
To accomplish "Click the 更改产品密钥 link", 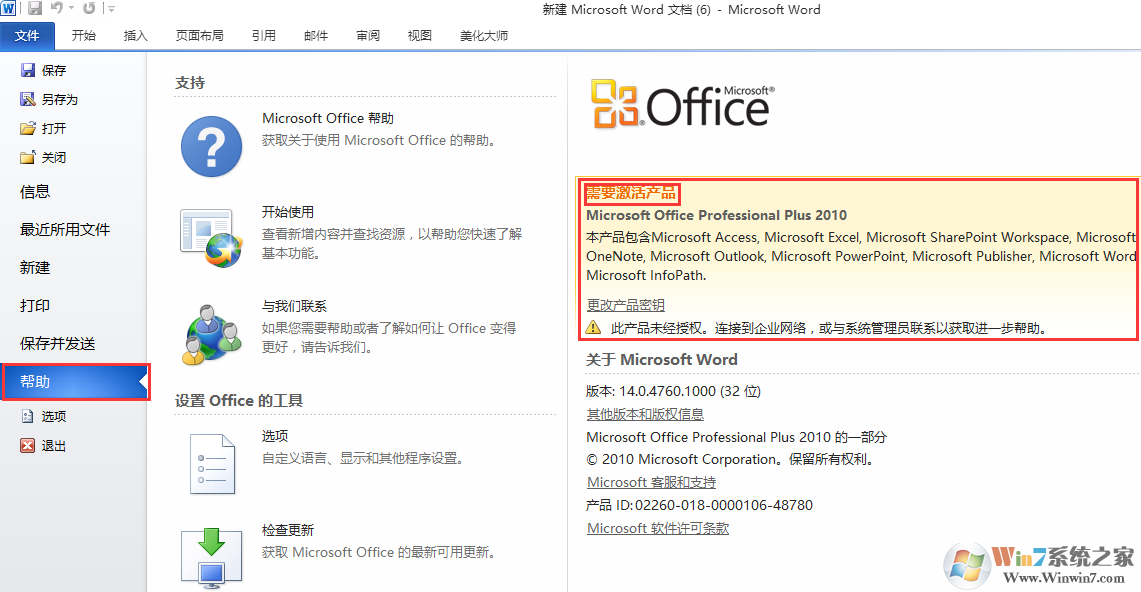I will (x=626, y=305).
